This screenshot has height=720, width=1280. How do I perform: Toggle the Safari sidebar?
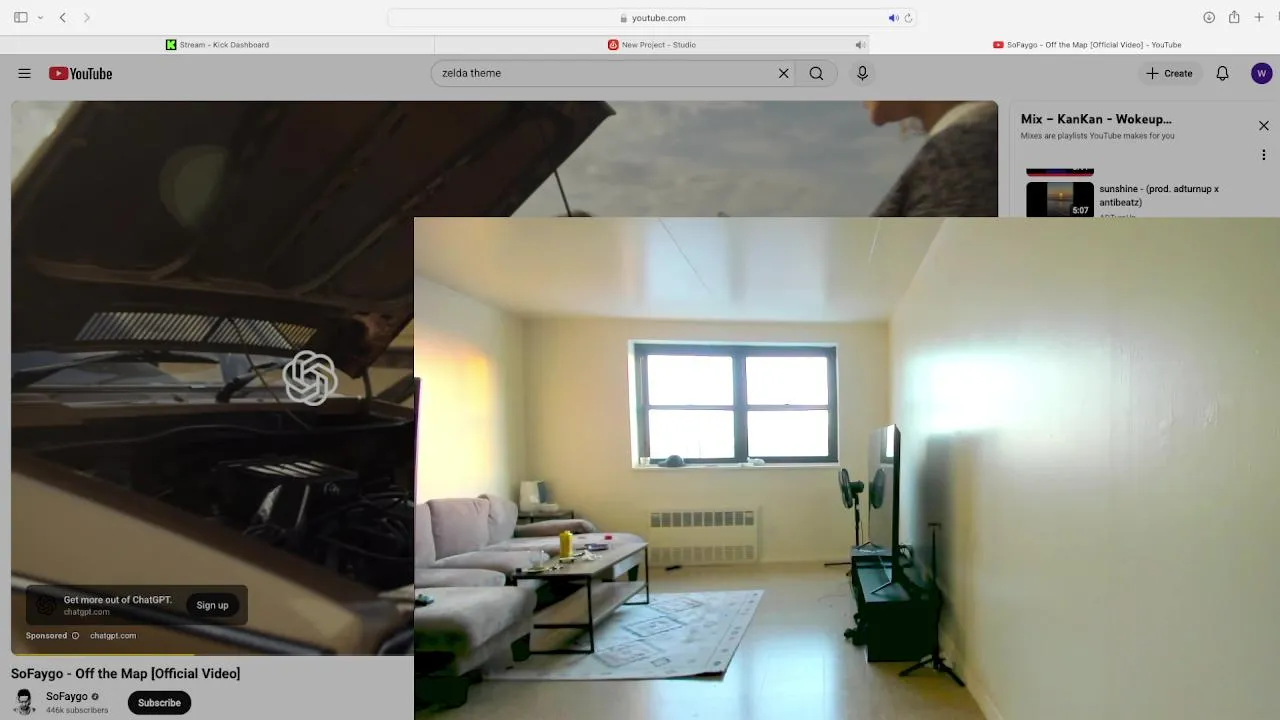[20, 18]
